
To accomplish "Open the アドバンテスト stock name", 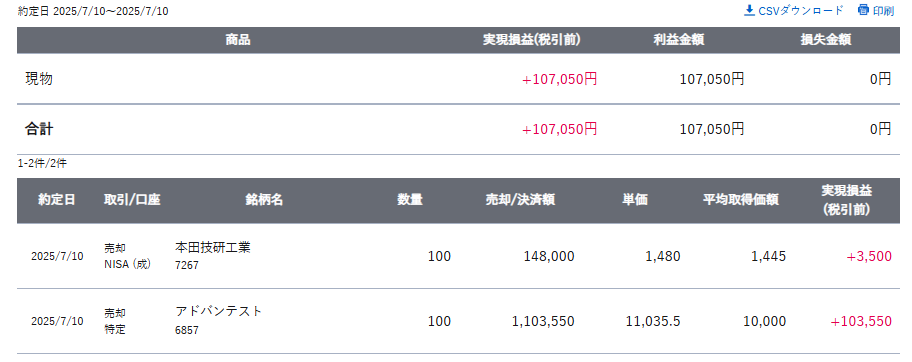I will click(x=219, y=311).
